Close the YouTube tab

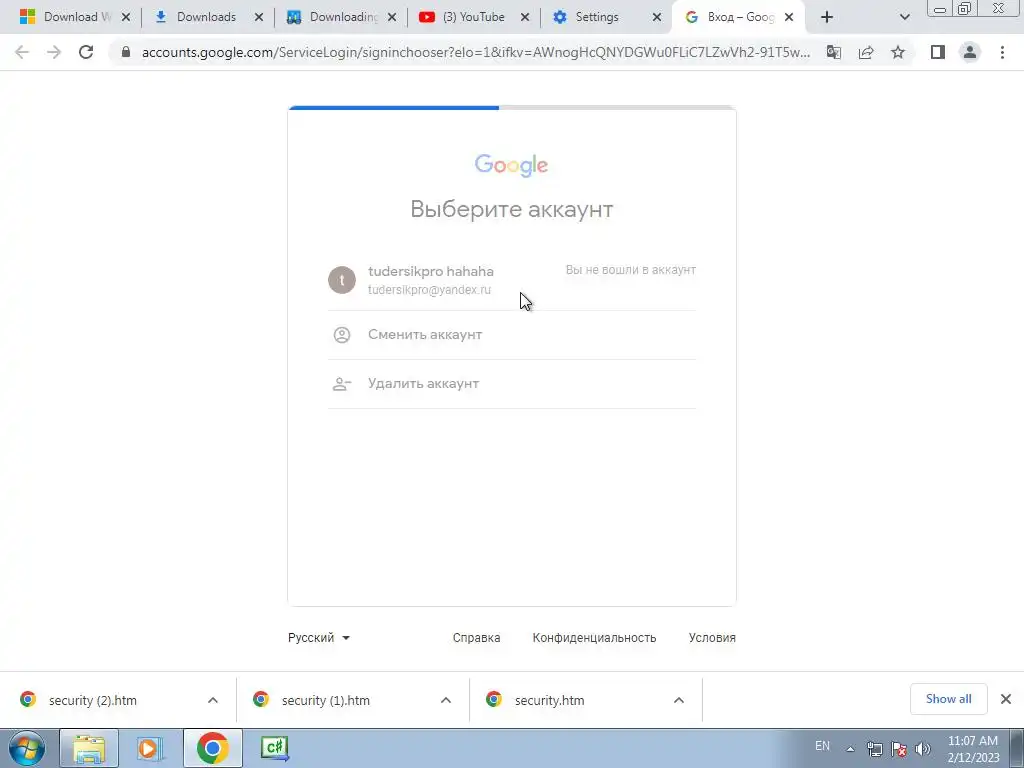(524, 17)
